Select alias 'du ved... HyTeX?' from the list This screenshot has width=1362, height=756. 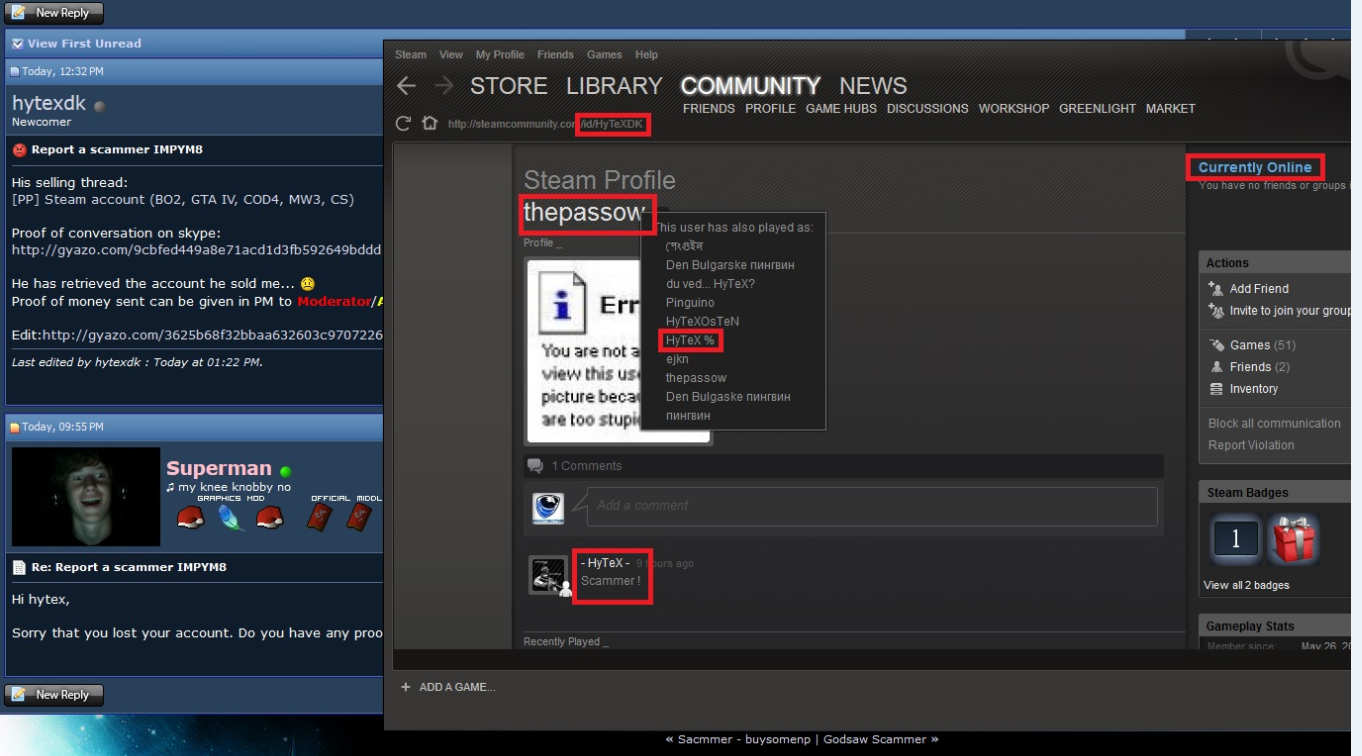(x=710, y=284)
